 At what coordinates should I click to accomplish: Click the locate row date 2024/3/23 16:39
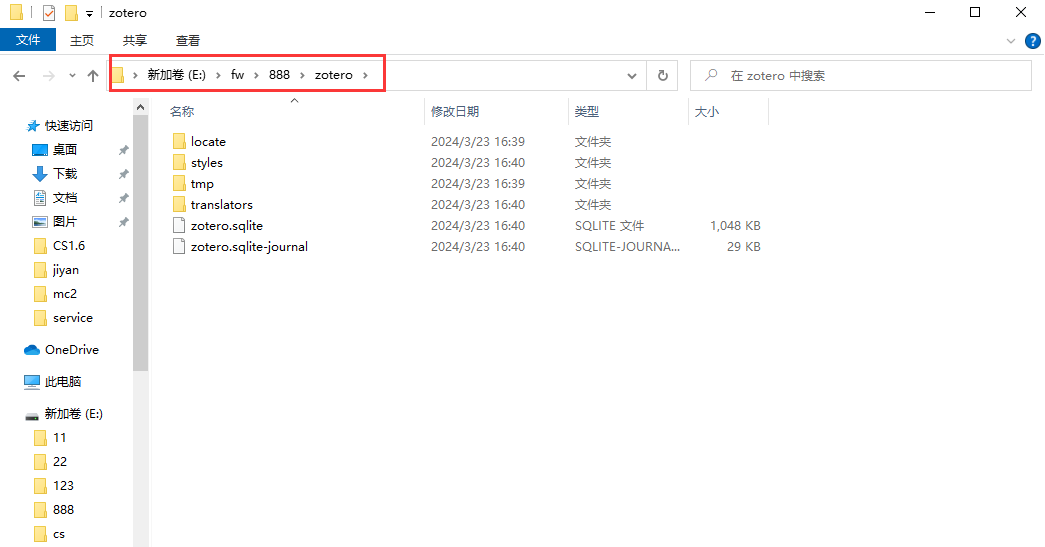[478, 142]
